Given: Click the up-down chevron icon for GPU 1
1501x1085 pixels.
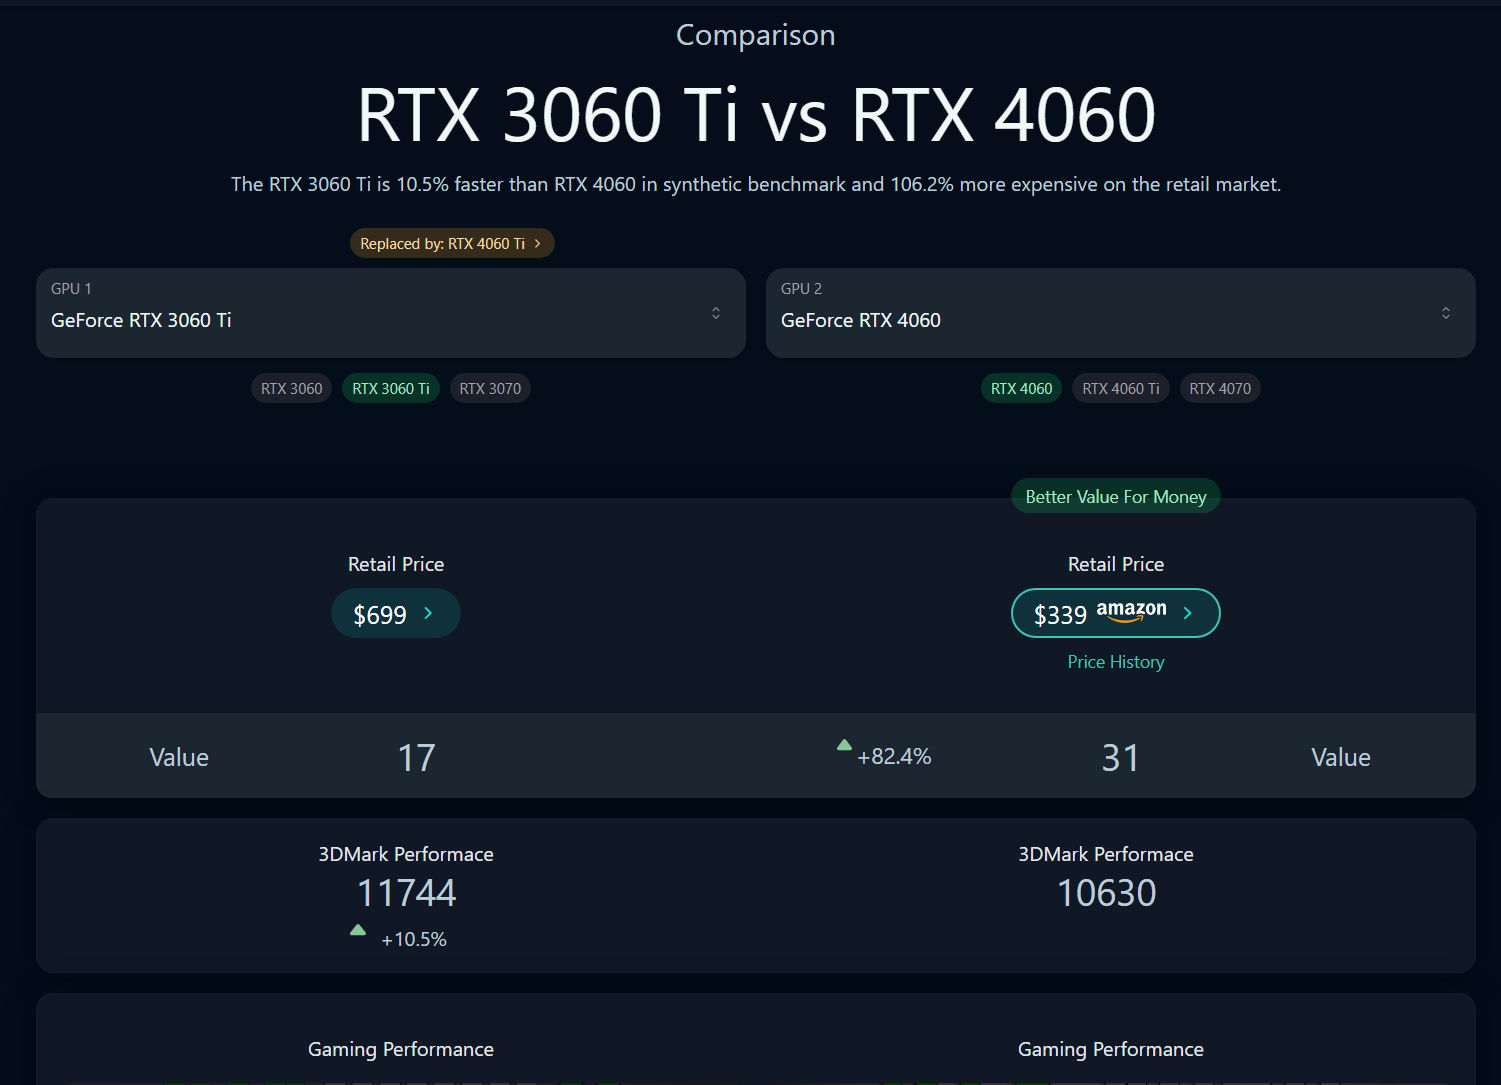Looking at the screenshot, I should [716, 313].
